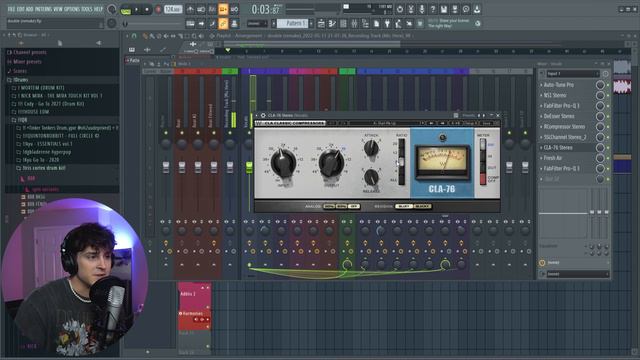Toggle Auto-Tune Pro slot enable knob
Screen dimensions: 640x360
(x=600, y=85)
